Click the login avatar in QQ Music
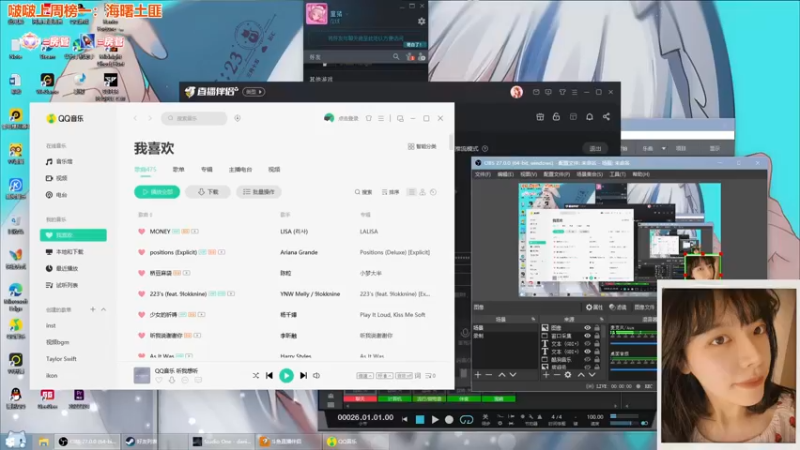 tap(329, 118)
